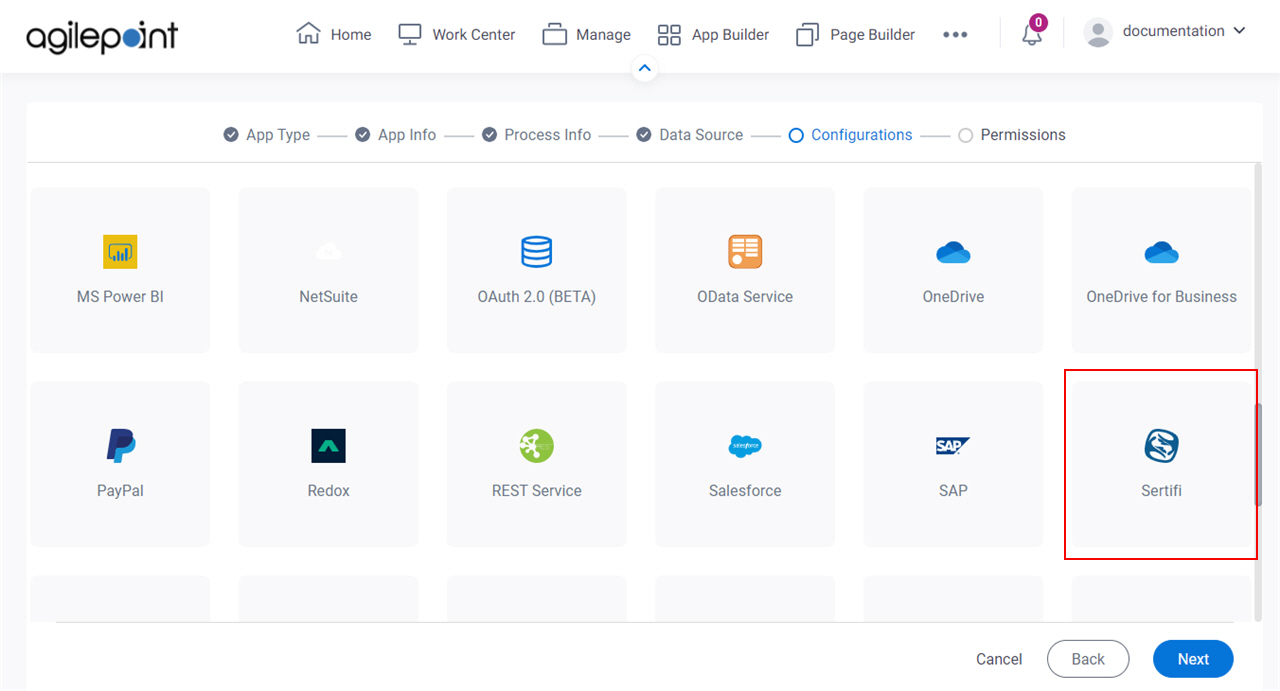This screenshot has height=691, width=1280.
Task: Pick the OData Service icon
Action: [745, 252]
